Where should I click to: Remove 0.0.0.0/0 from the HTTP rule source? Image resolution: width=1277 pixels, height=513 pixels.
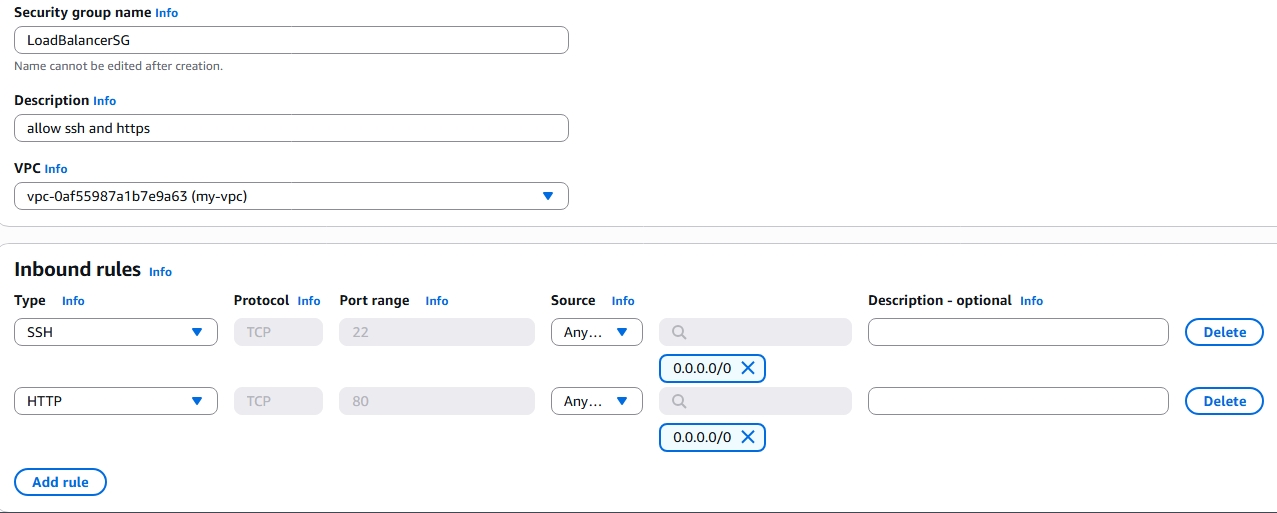point(747,437)
